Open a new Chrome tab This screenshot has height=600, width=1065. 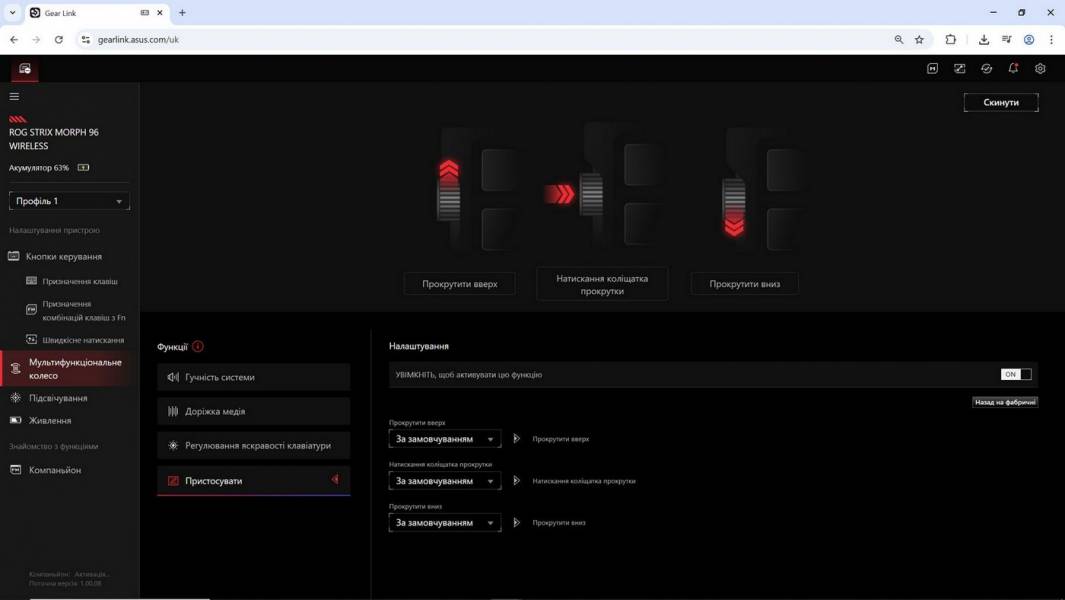[x=182, y=12]
